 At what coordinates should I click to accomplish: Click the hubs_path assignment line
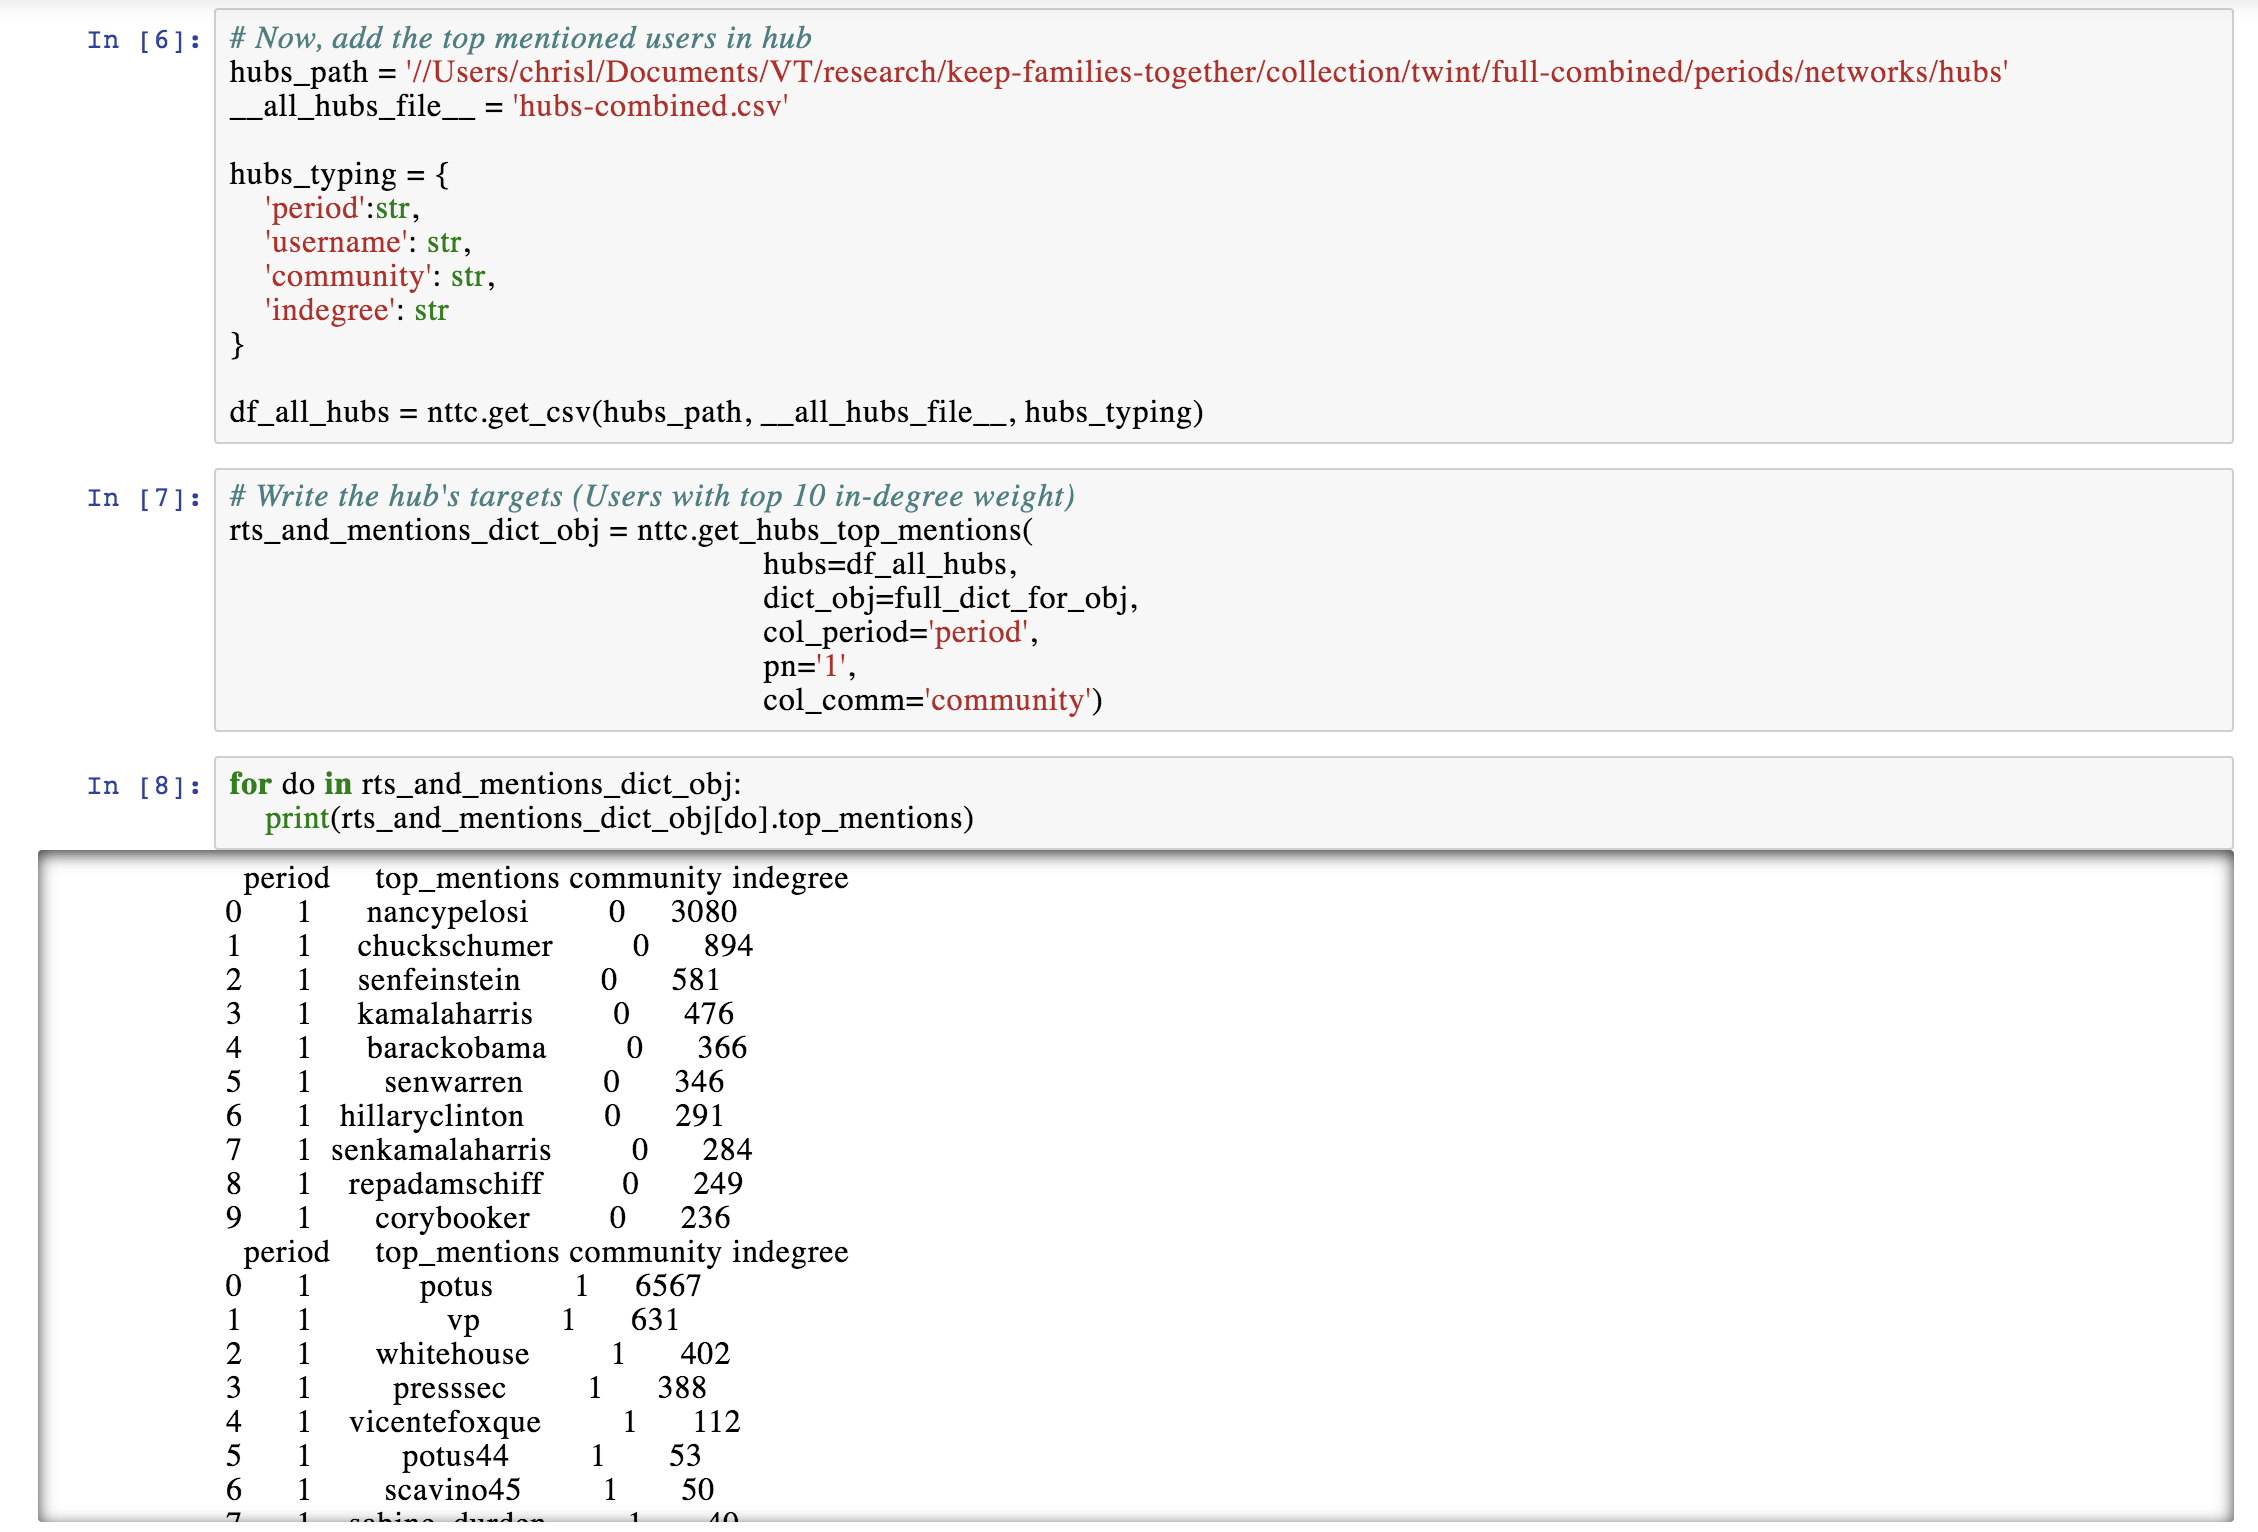tap(1117, 72)
